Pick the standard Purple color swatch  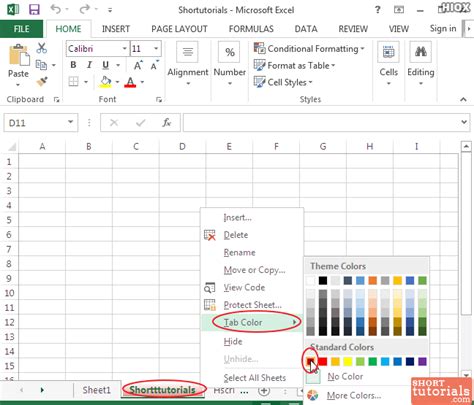tap(422, 361)
